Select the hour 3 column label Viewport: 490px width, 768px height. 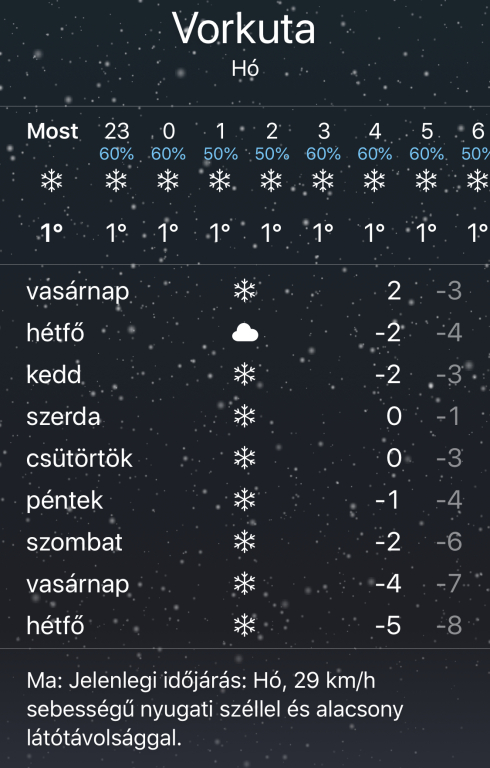(x=323, y=131)
